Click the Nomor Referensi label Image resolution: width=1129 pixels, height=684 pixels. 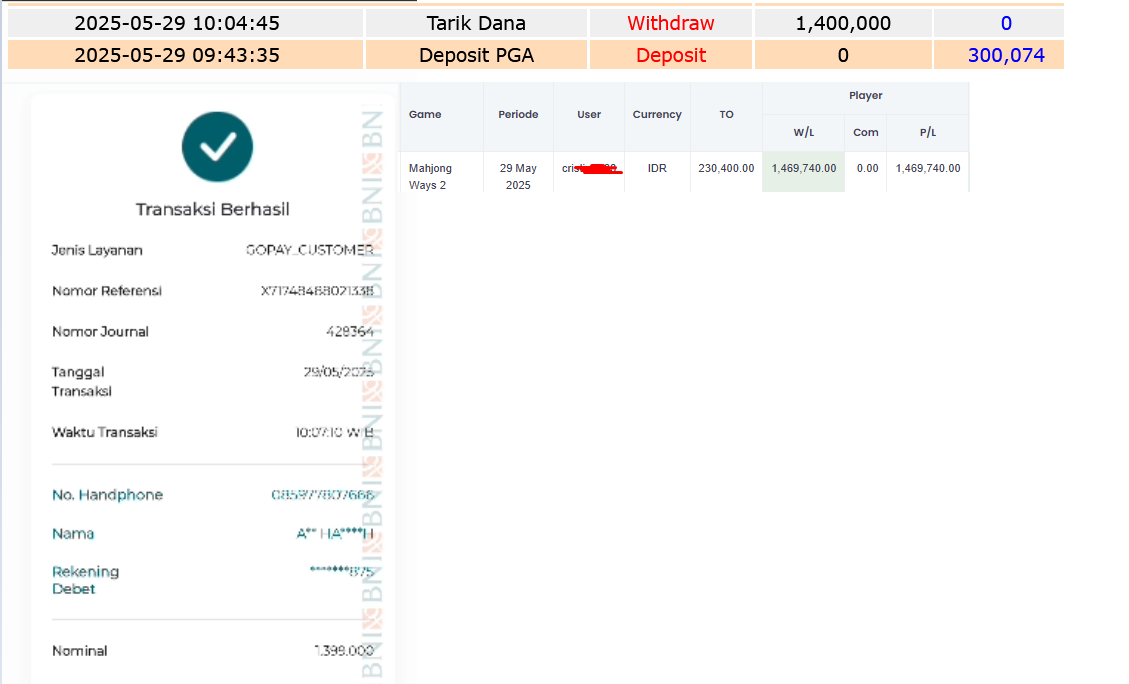(x=107, y=291)
